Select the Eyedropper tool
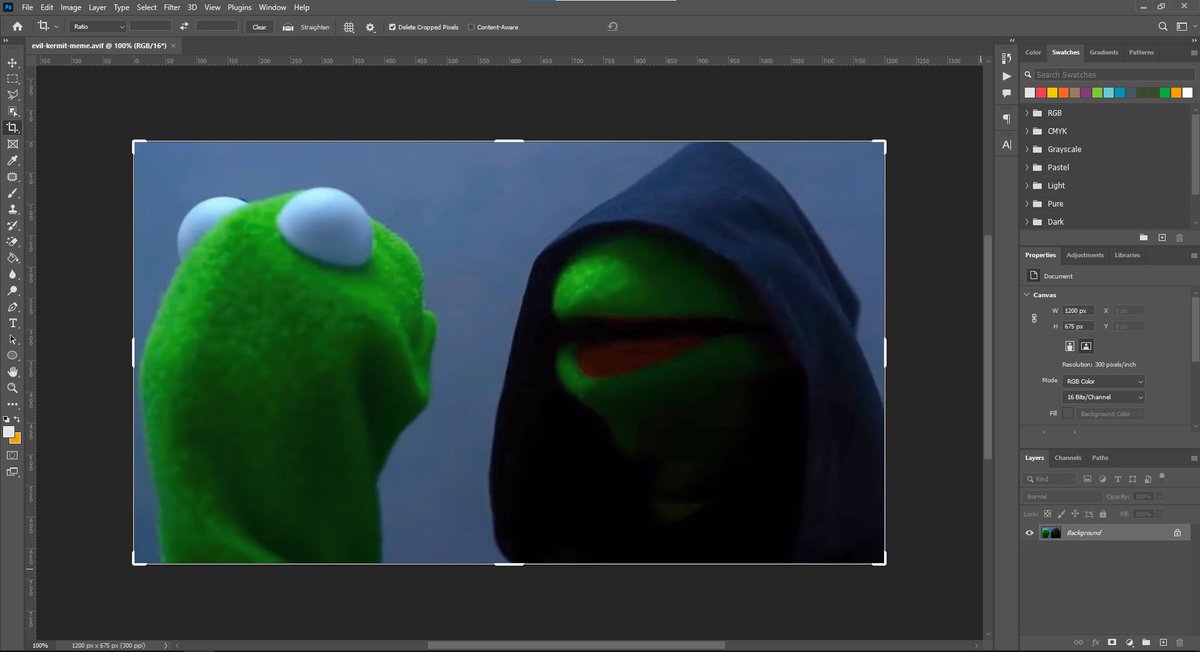 pos(13,160)
